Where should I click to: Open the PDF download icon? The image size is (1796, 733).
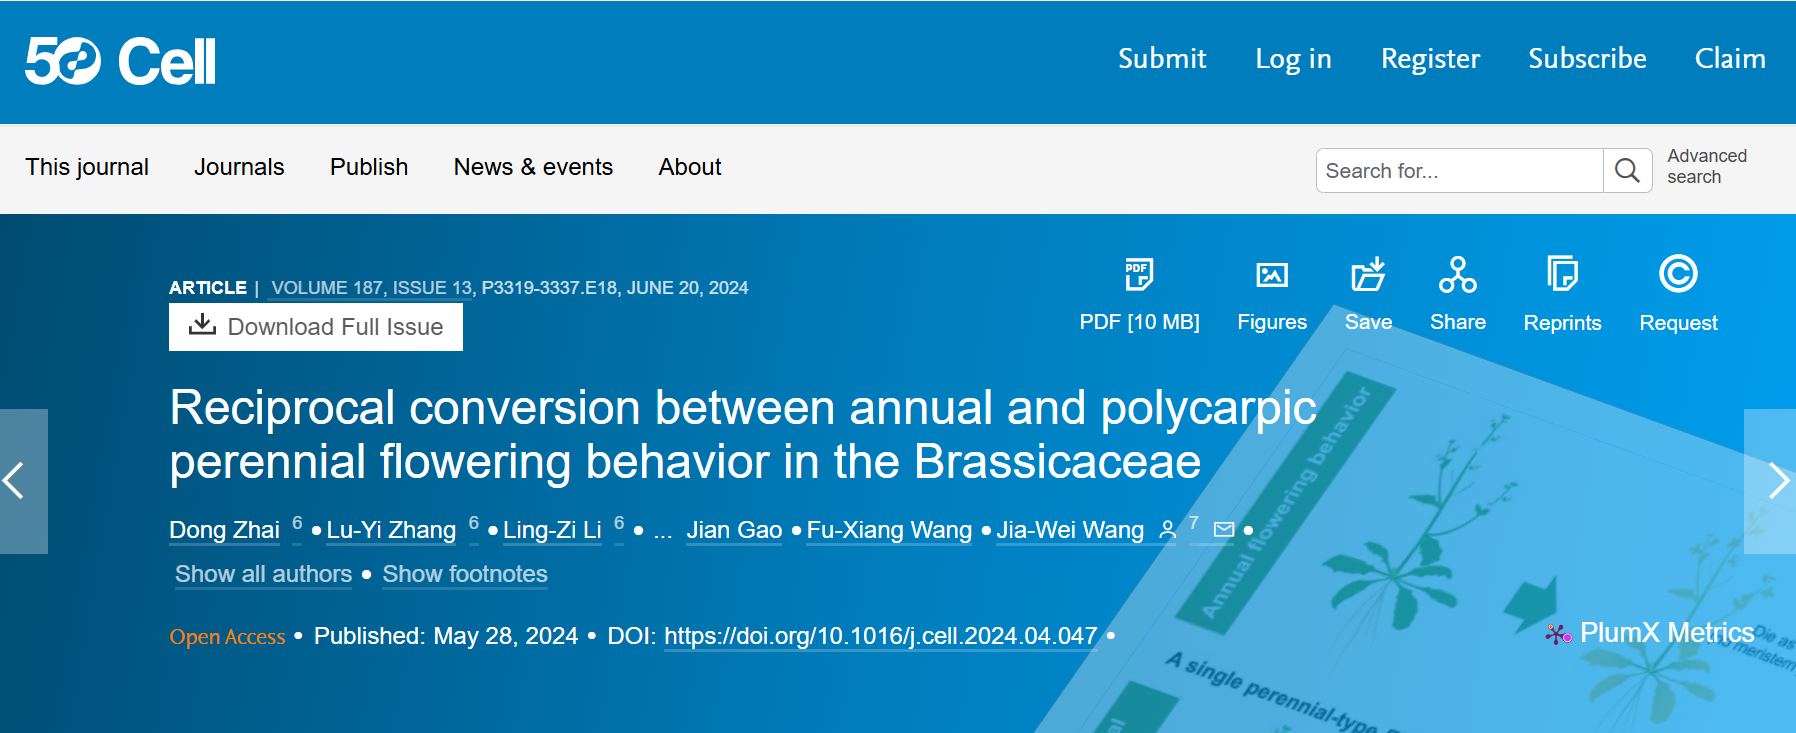1138,274
